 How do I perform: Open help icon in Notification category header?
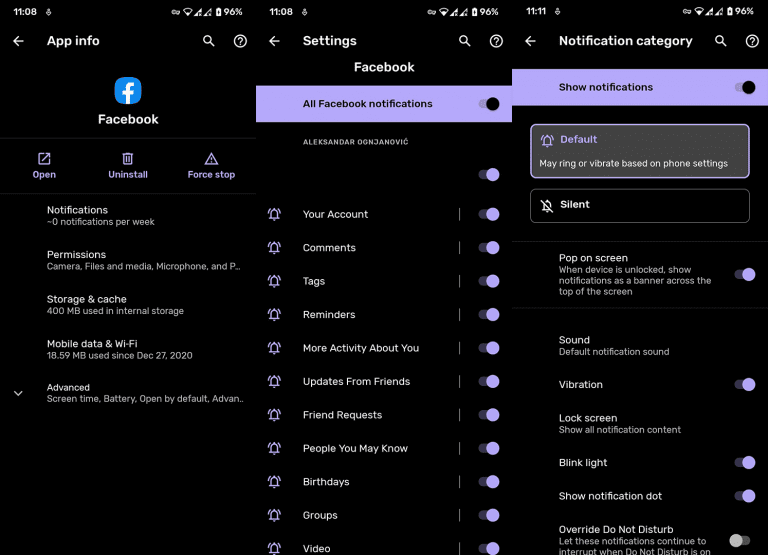(x=752, y=41)
